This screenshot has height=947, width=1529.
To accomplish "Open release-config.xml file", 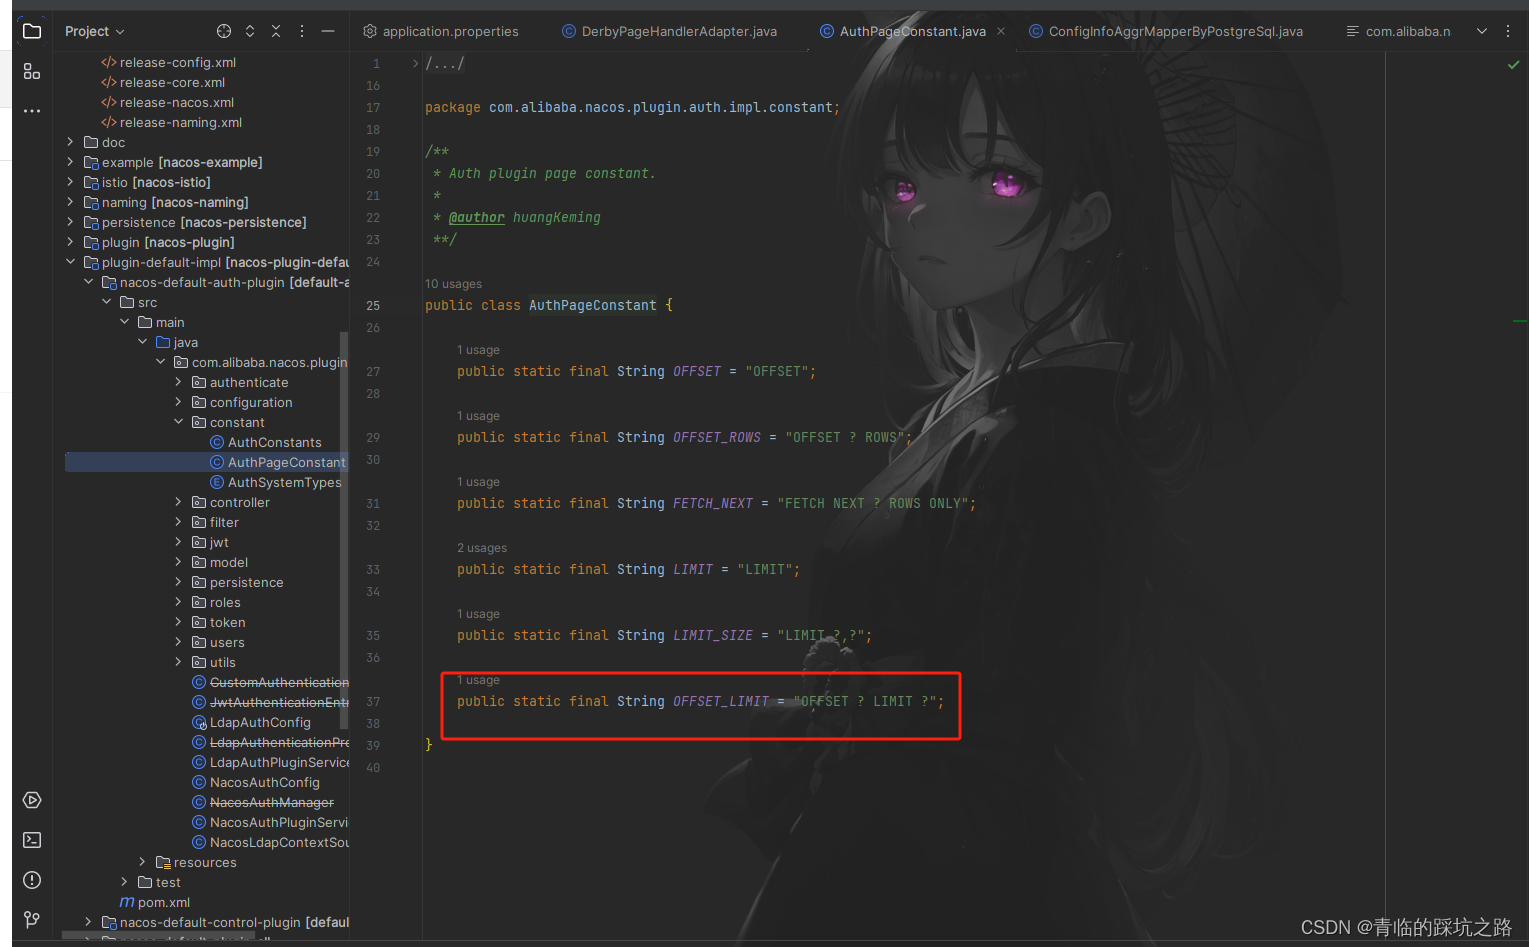I will click(x=168, y=62).
